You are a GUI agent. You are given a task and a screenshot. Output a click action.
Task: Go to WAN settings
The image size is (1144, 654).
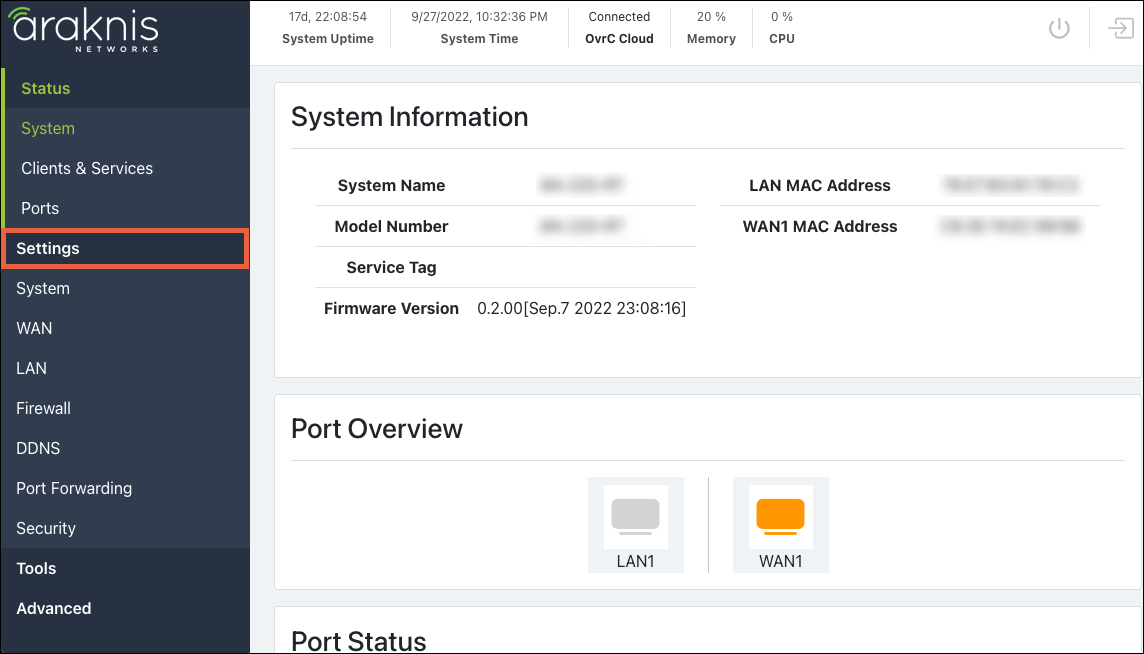click(34, 328)
